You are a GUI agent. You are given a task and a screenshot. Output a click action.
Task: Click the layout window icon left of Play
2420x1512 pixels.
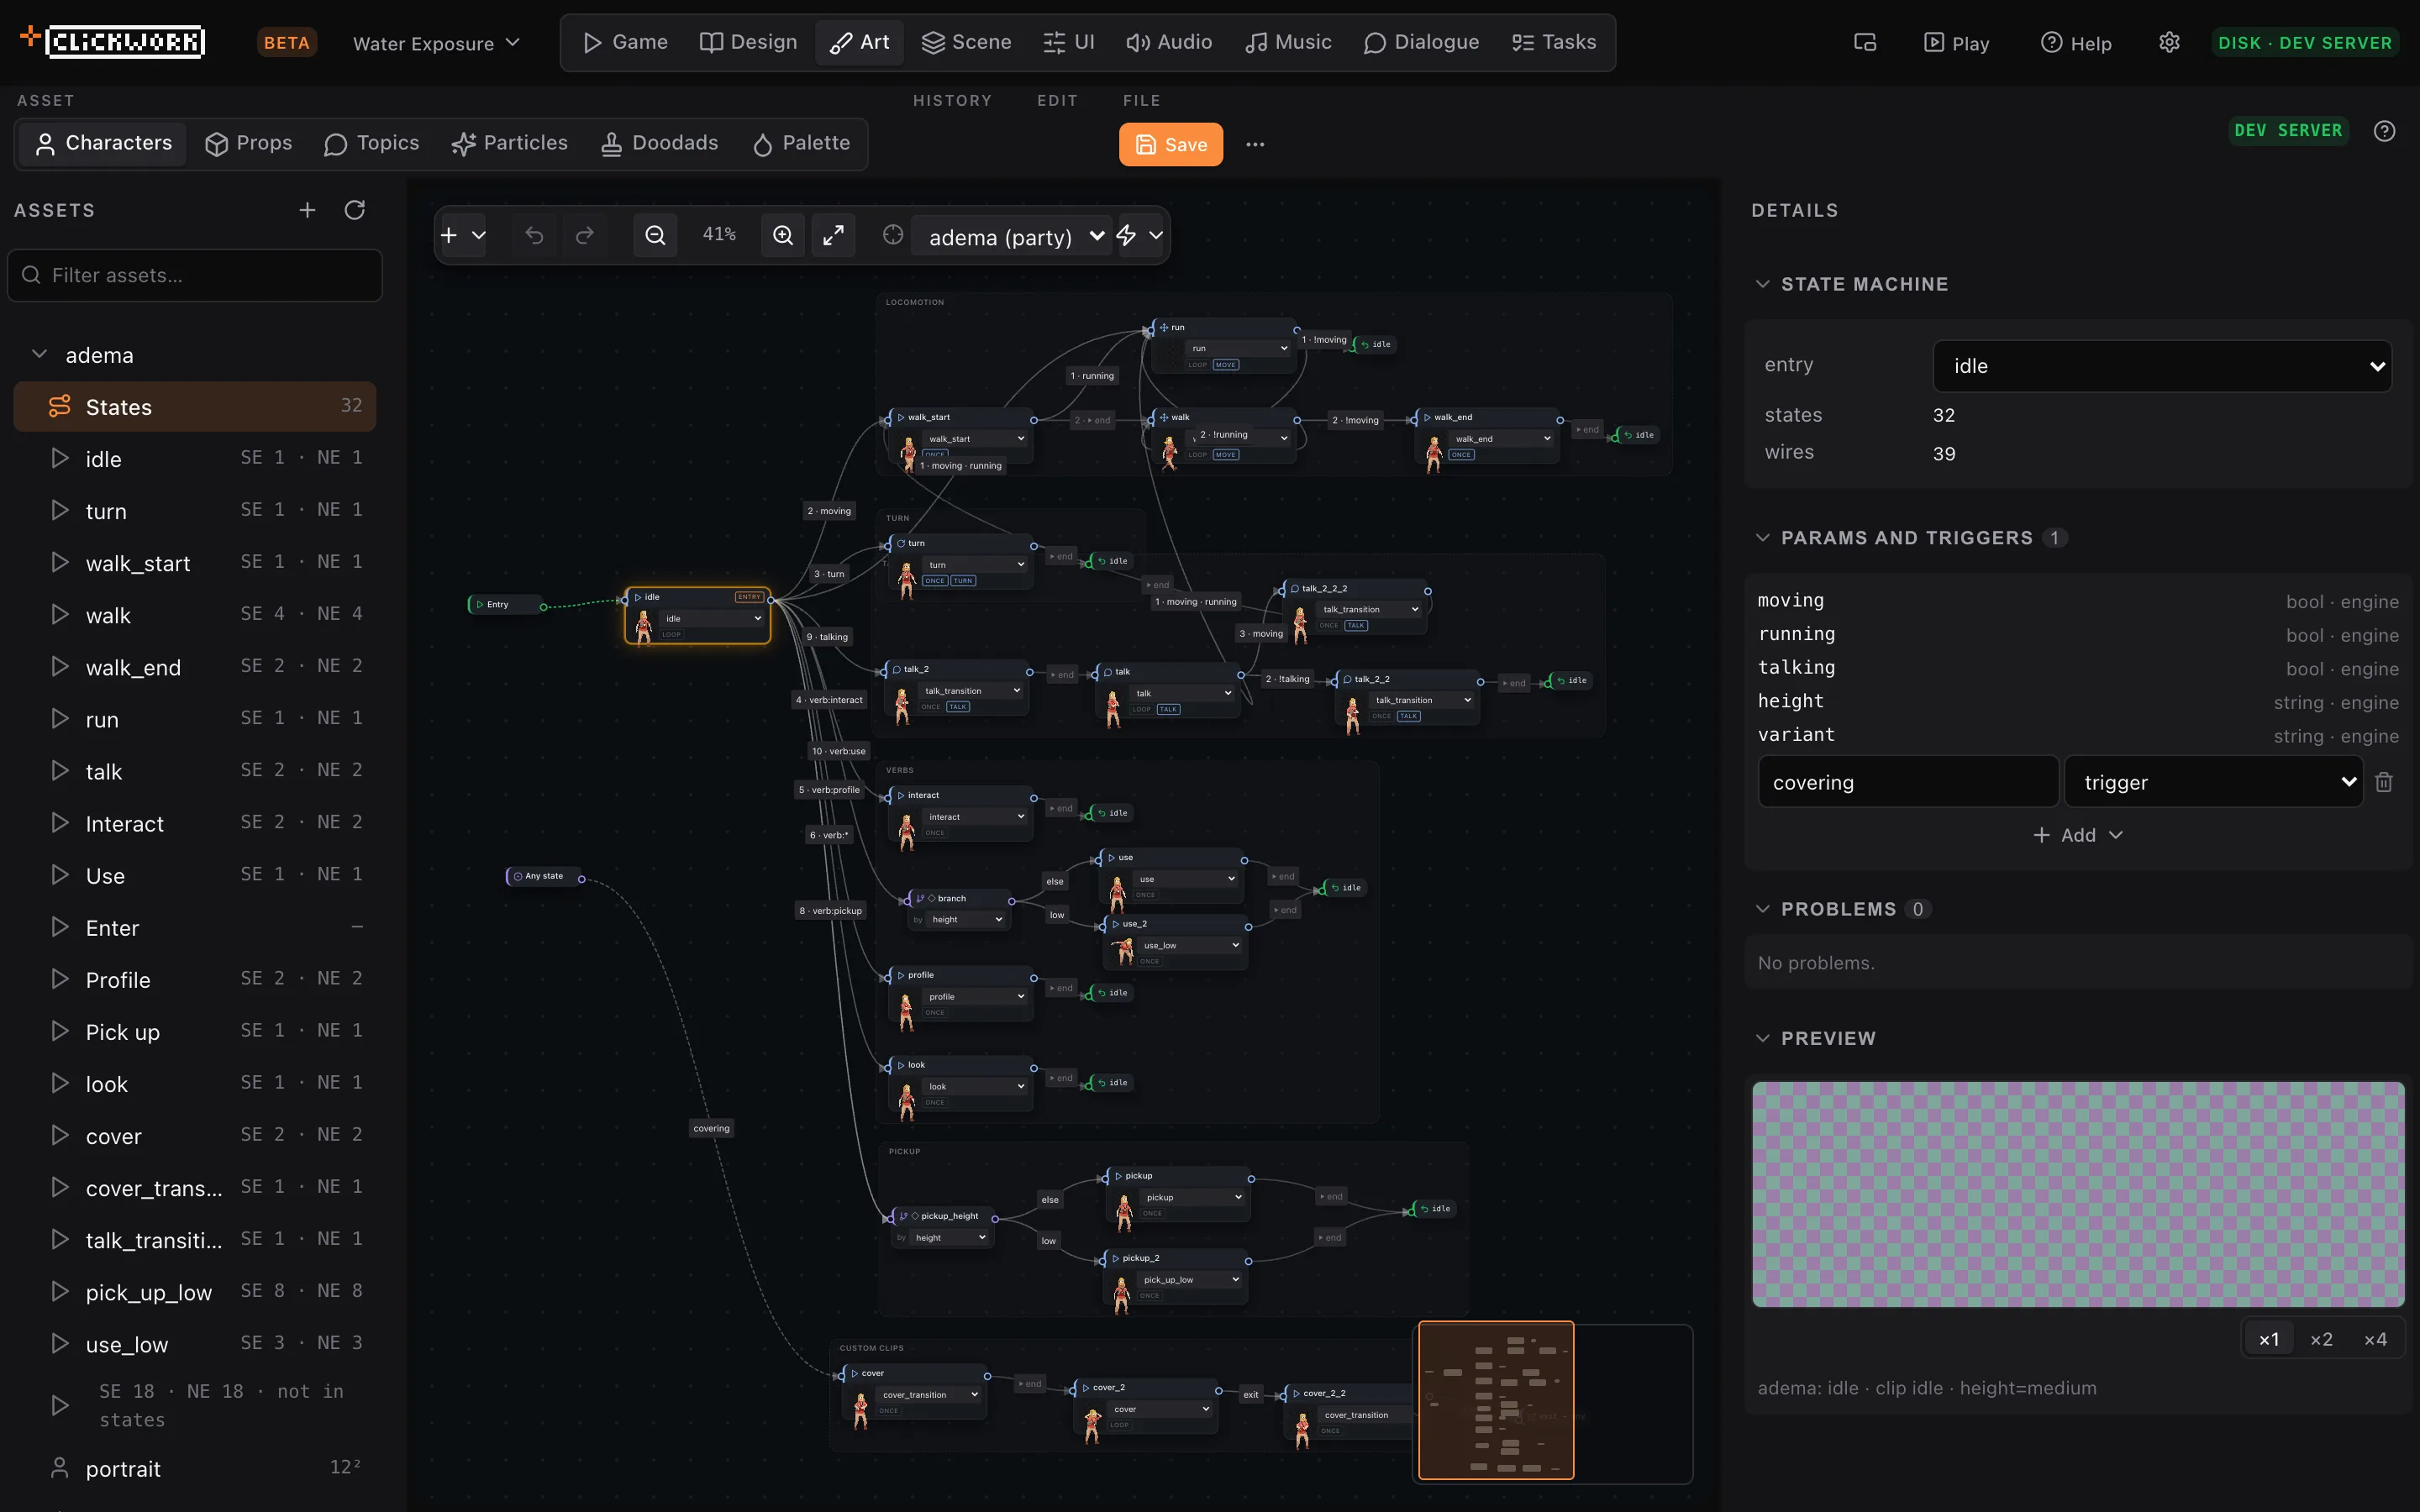pos(1865,43)
